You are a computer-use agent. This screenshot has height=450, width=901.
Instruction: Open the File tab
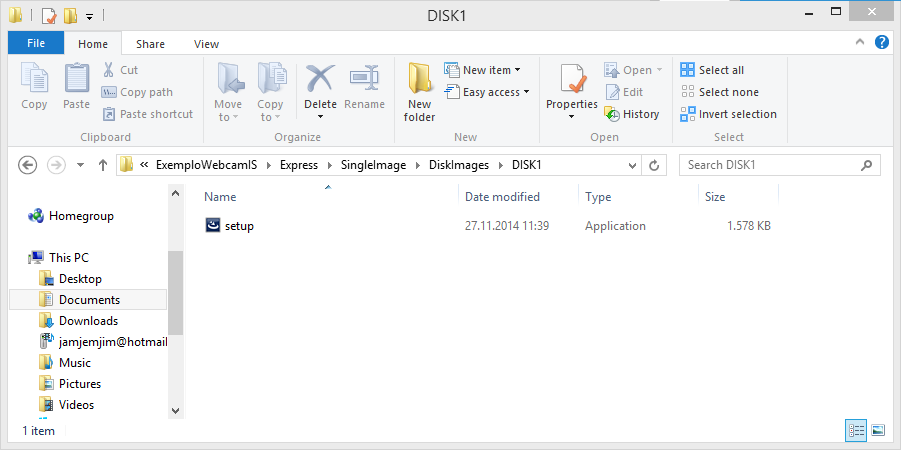[36, 44]
